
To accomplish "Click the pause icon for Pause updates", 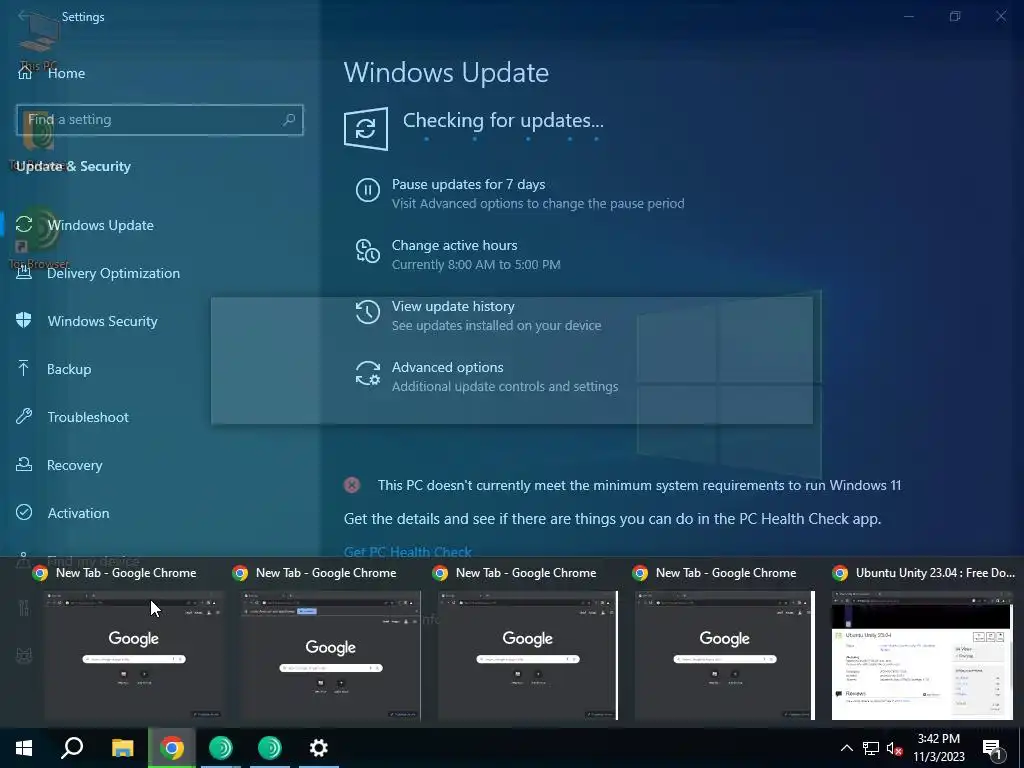I will [x=368, y=190].
